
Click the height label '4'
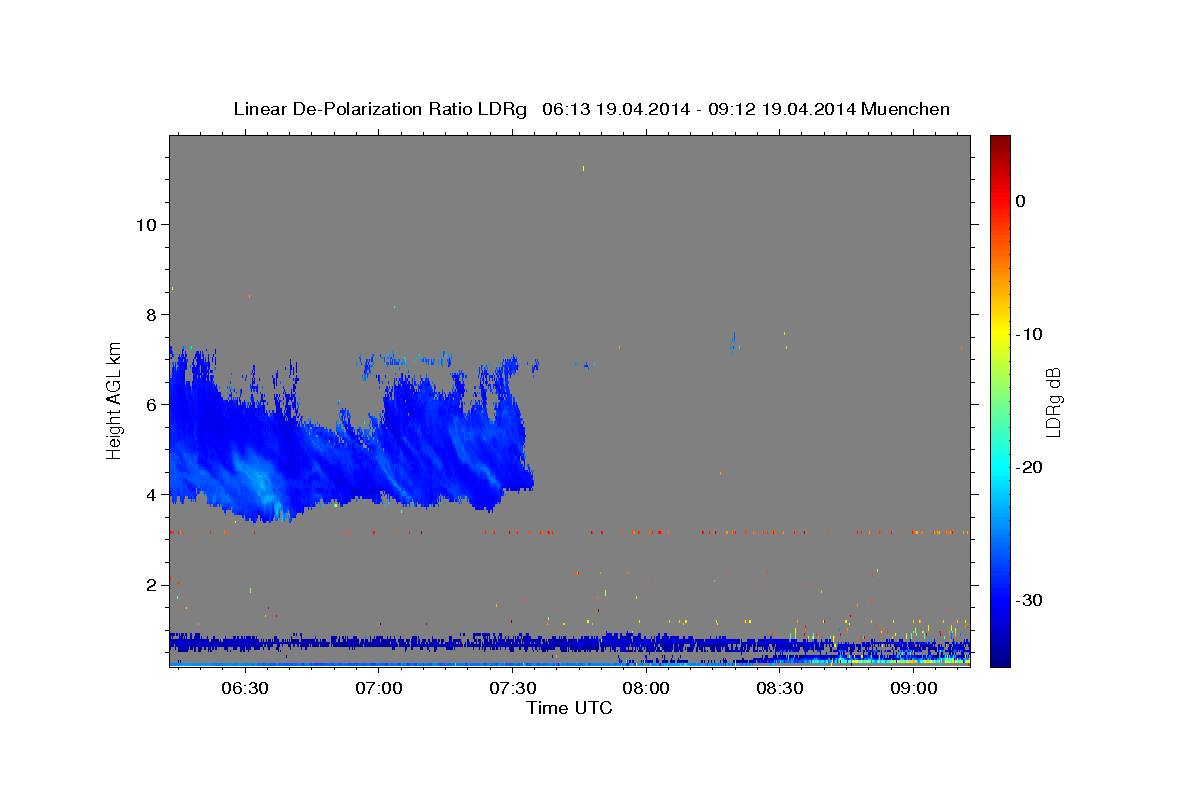(149, 494)
